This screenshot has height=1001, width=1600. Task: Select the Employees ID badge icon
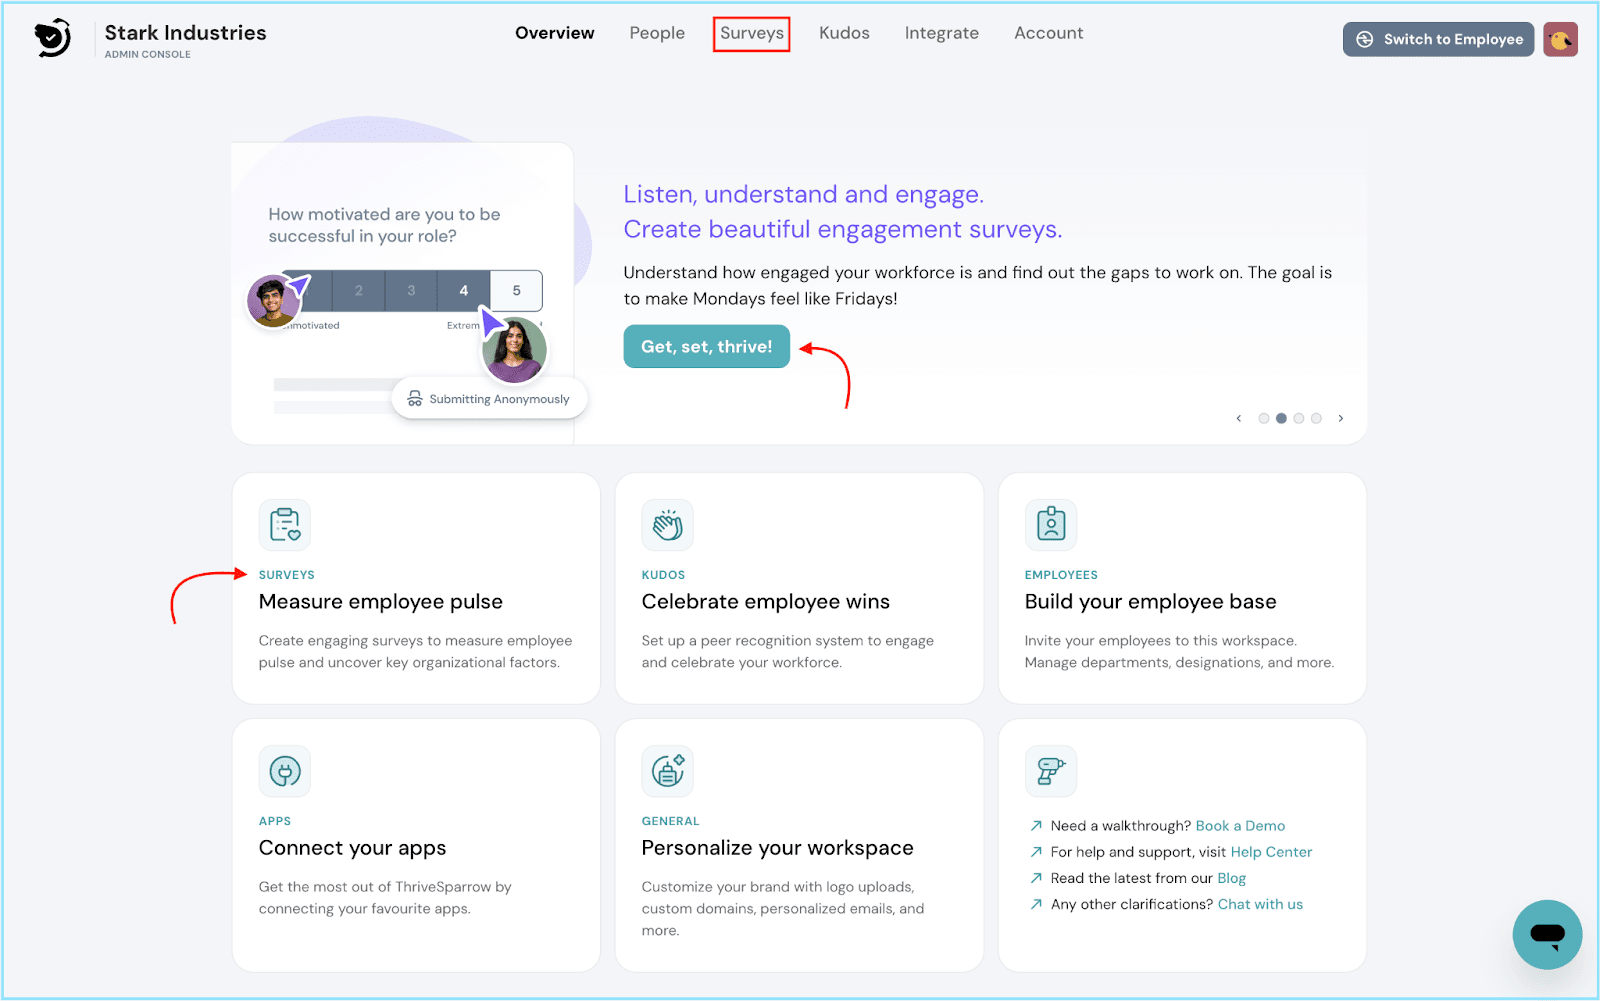click(x=1051, y=525)
